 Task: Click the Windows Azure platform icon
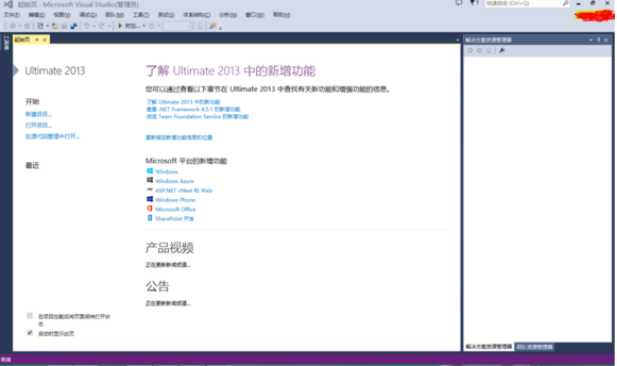(x=150, y=180)
